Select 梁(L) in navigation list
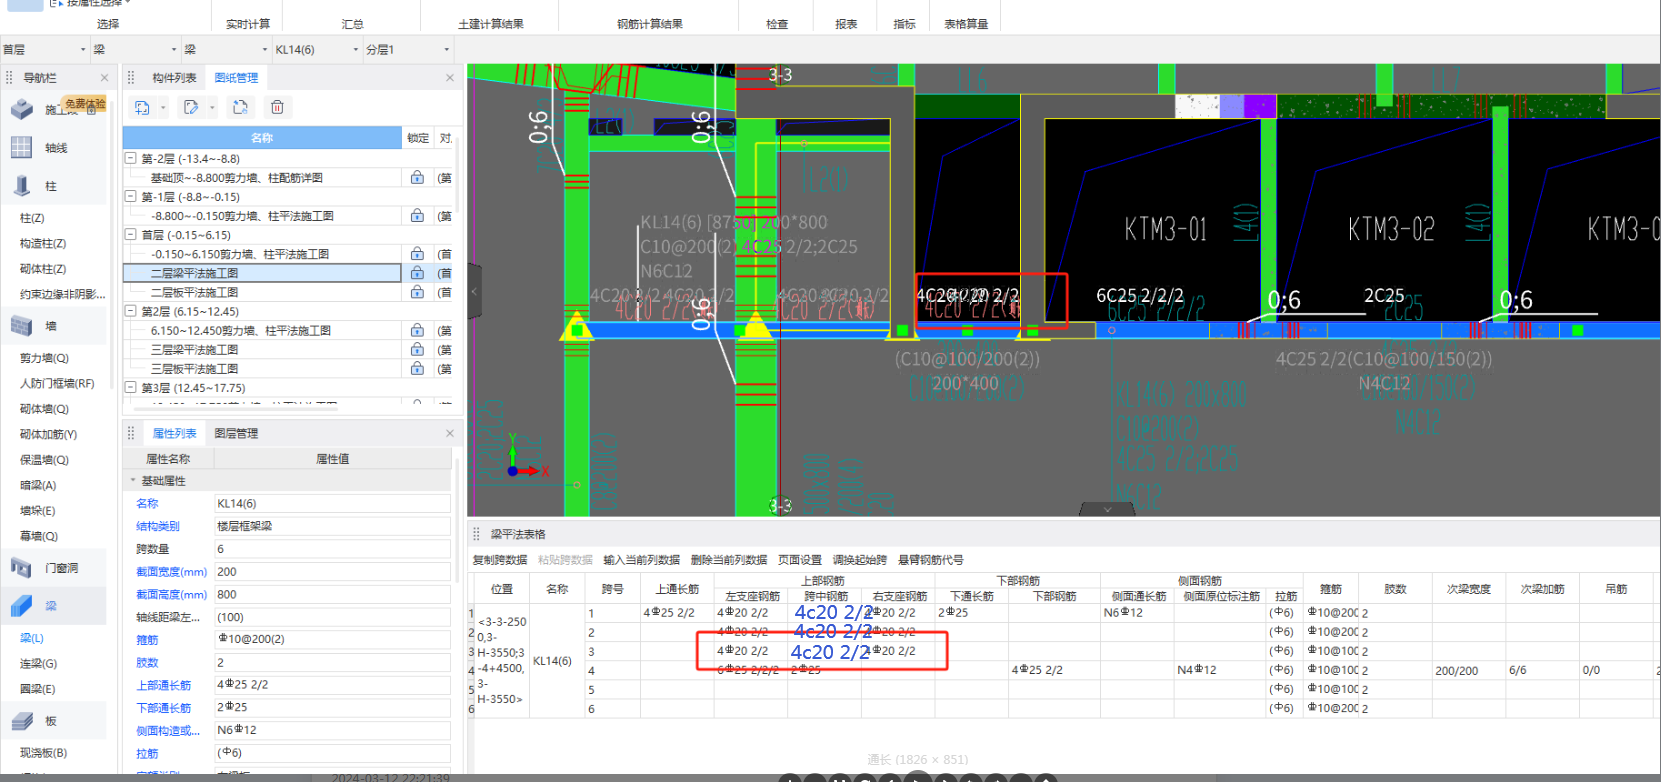Screen dimensions: 1661x782 pyautogui.click(x=32, y=637)
